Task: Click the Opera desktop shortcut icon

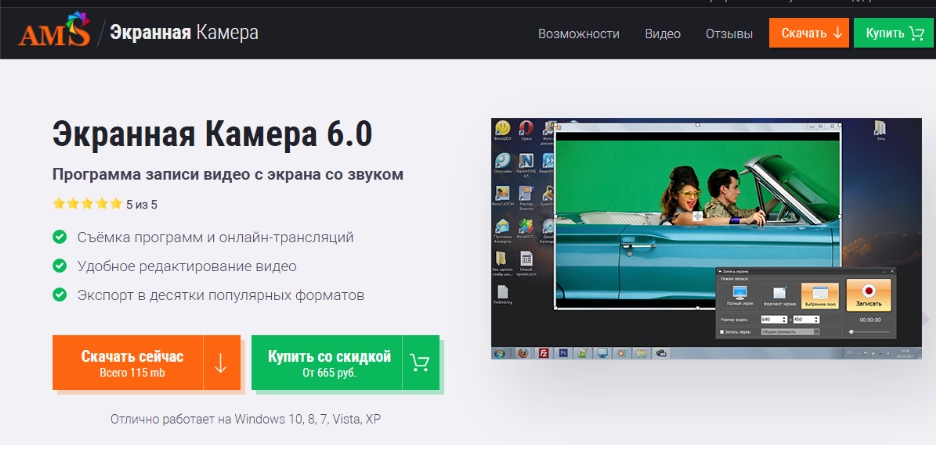Action: [x=526, y=129]
